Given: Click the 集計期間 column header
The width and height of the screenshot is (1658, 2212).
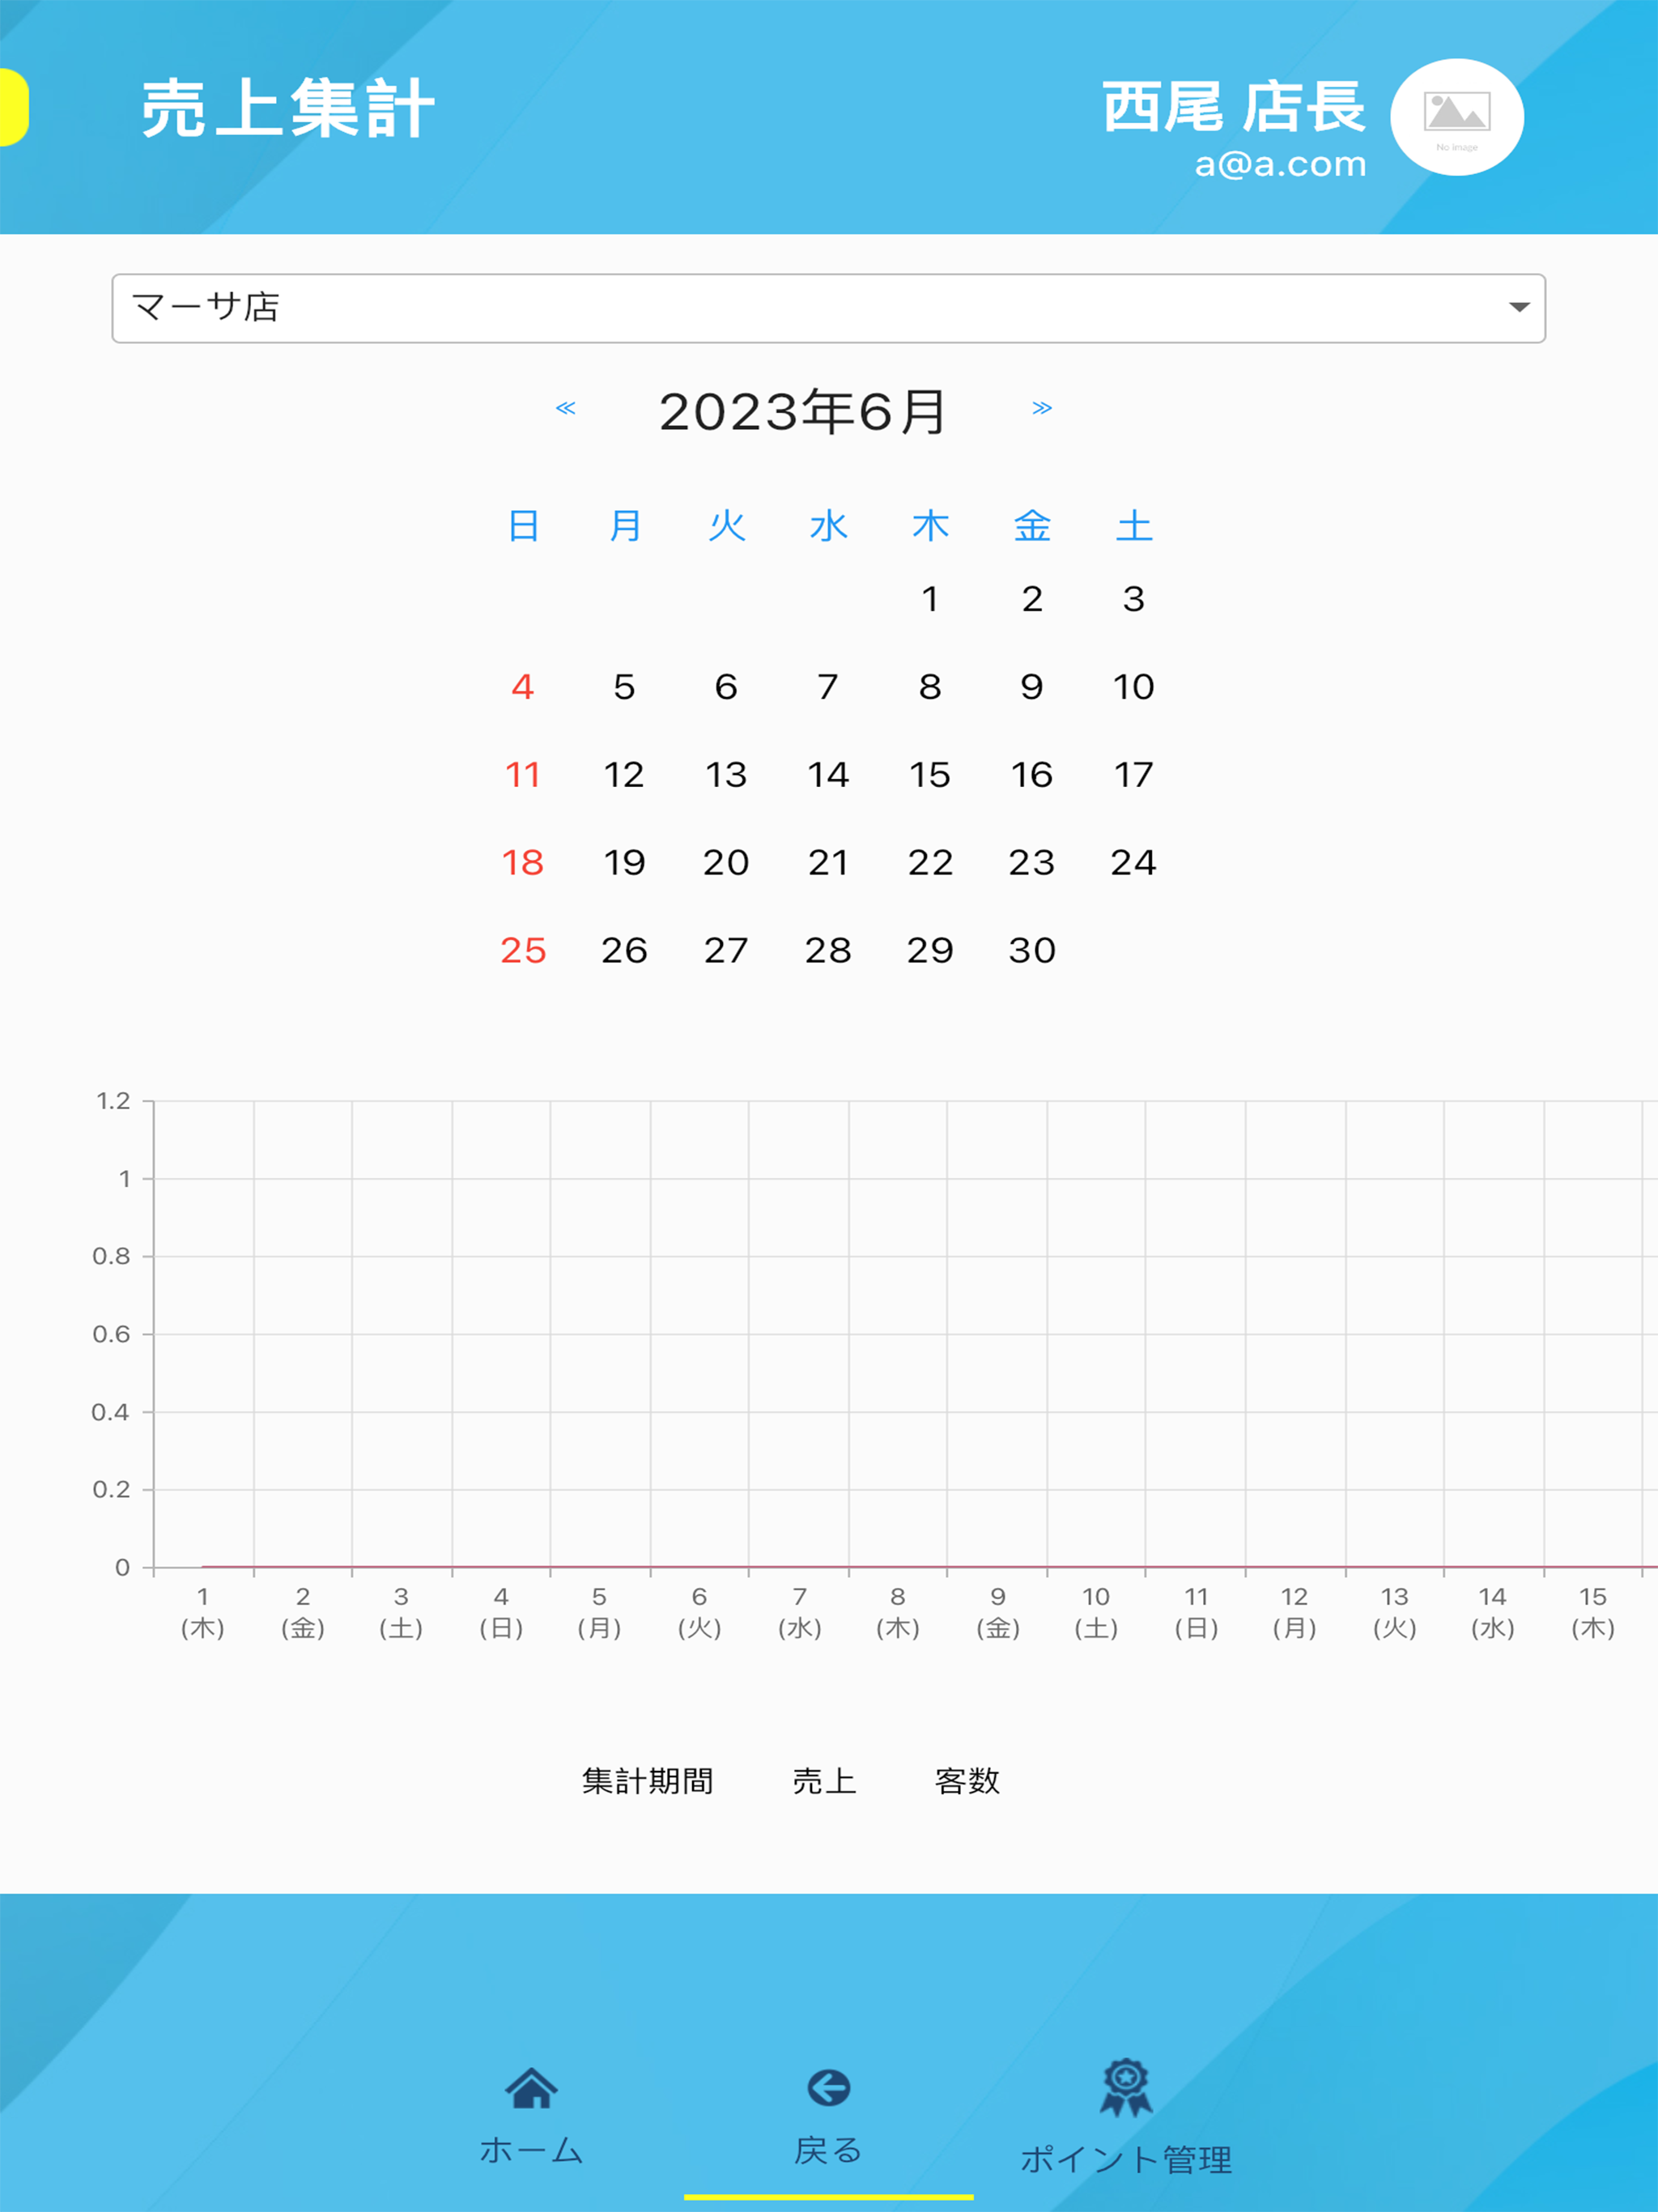Looking at the screenshot, I should click(648, 1781).
